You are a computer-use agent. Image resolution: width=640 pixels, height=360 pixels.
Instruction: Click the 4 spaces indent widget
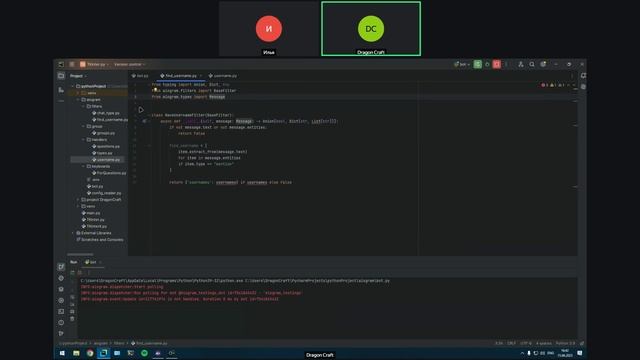click(544, 343)
